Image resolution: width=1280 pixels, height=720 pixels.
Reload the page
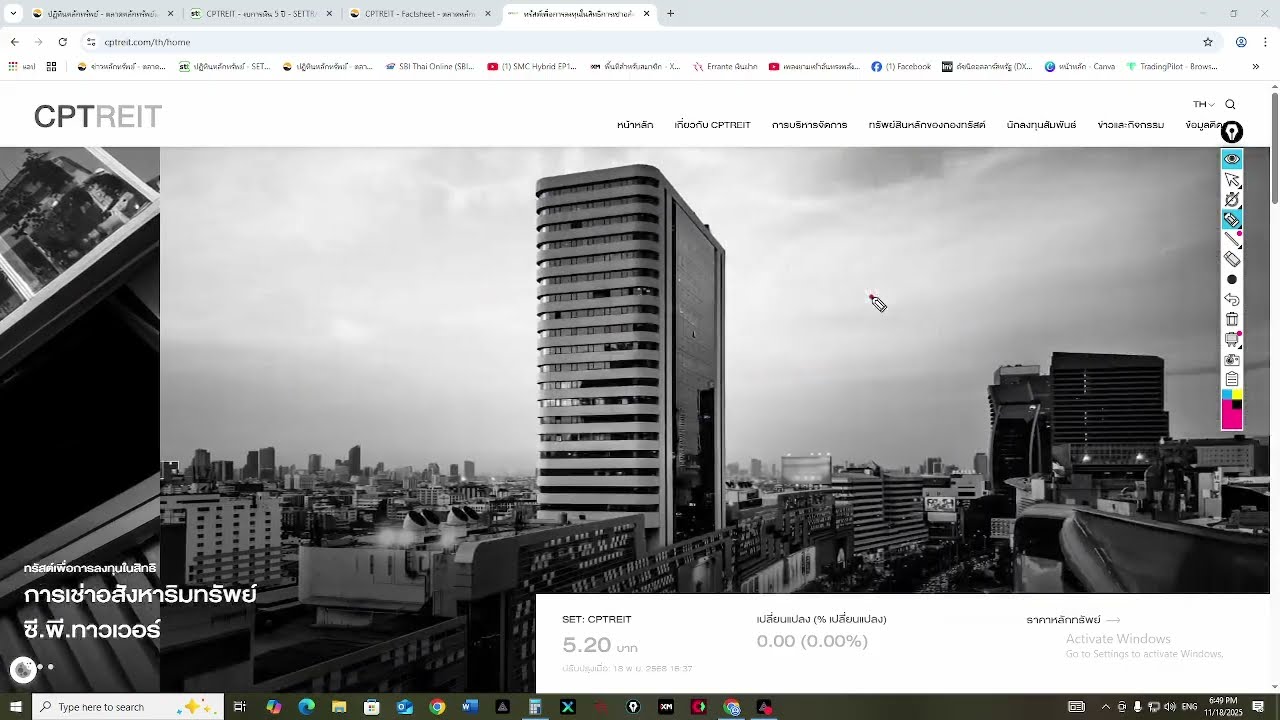point(62,42)
